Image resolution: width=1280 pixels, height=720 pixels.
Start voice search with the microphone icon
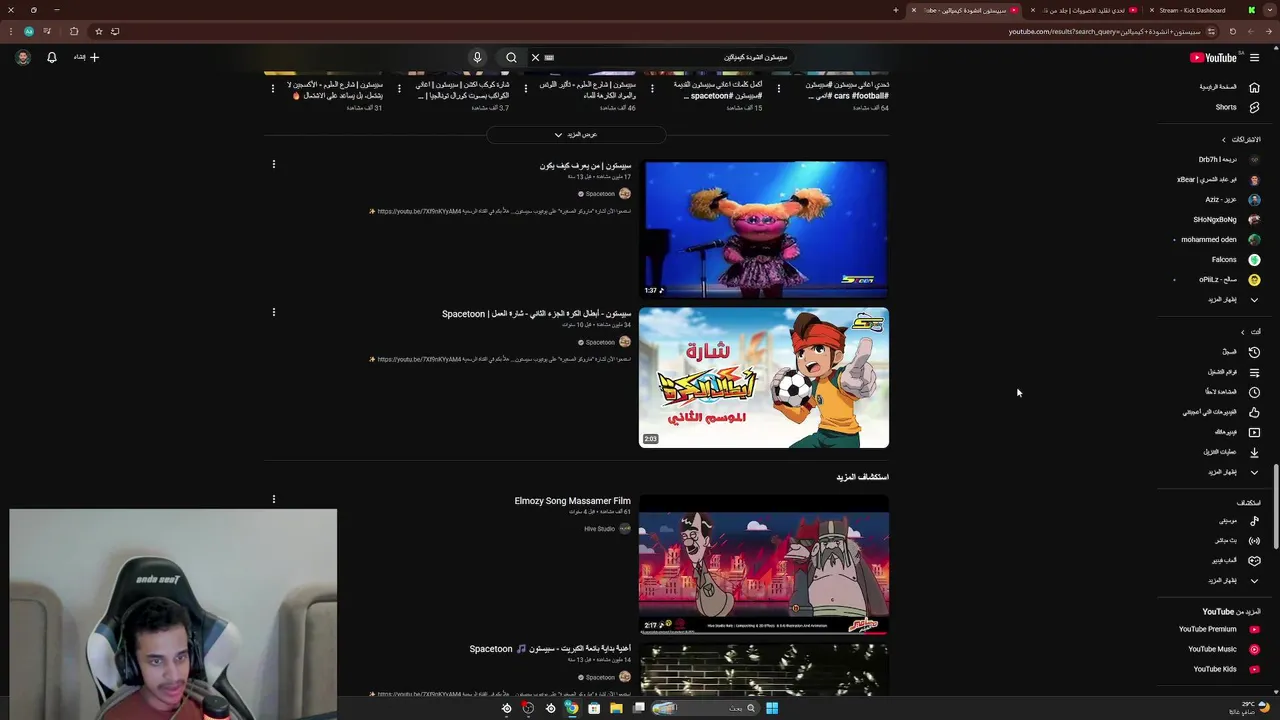[x=477, y=58]
